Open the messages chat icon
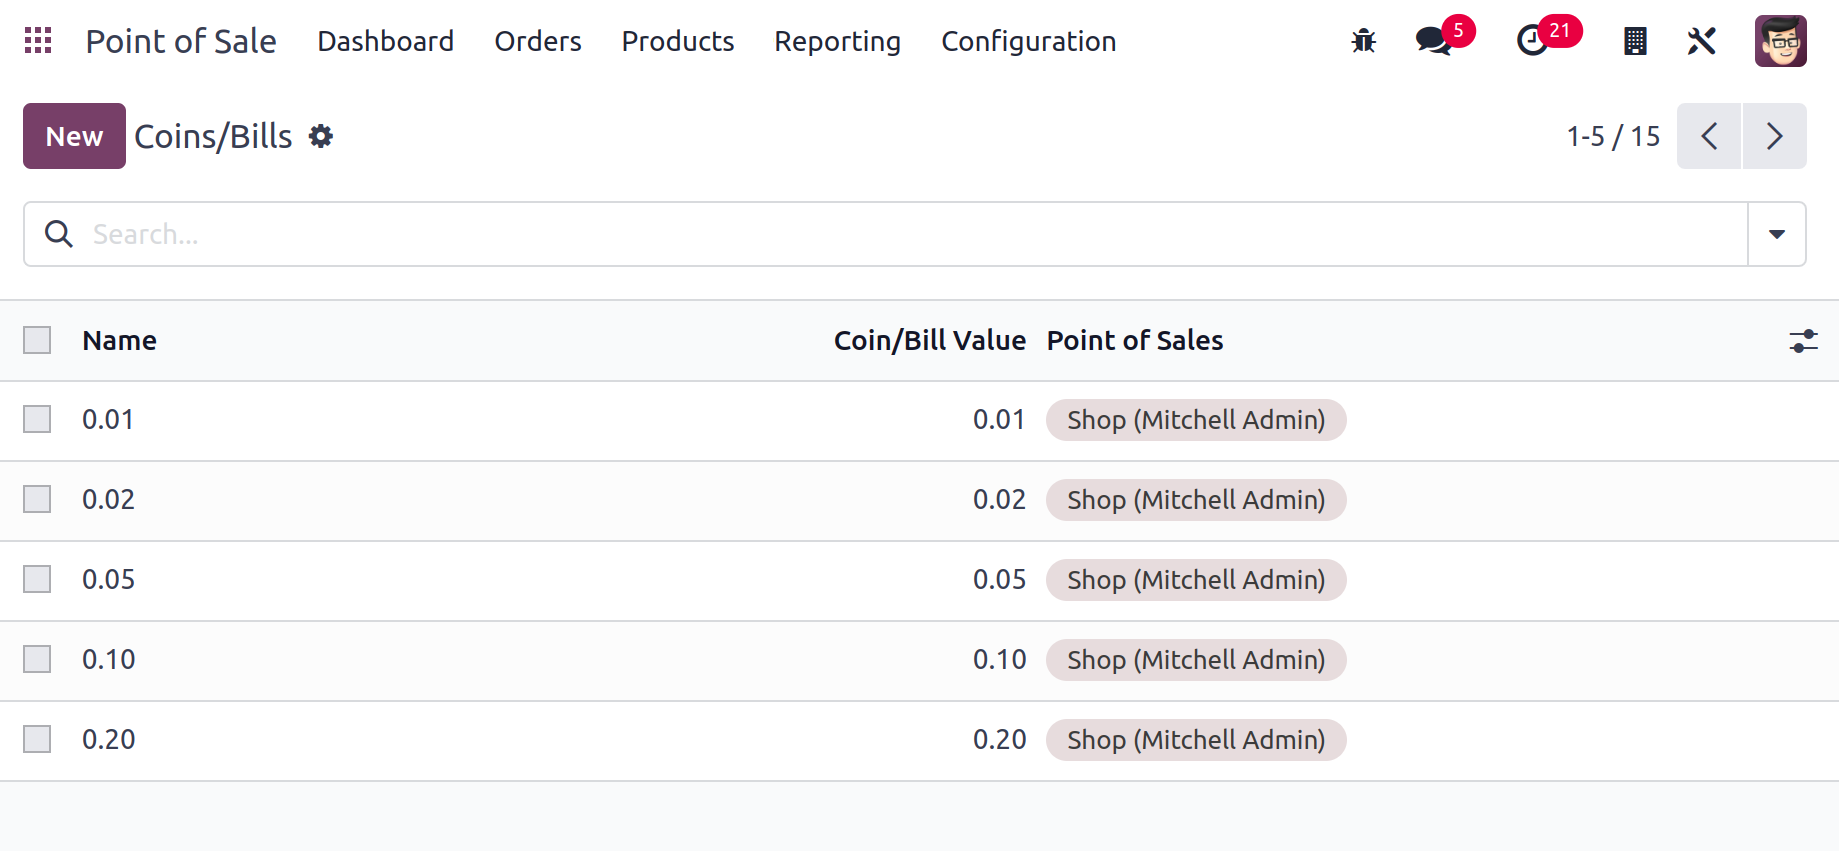This screenshot has width=1839, height=851. 1434,41
